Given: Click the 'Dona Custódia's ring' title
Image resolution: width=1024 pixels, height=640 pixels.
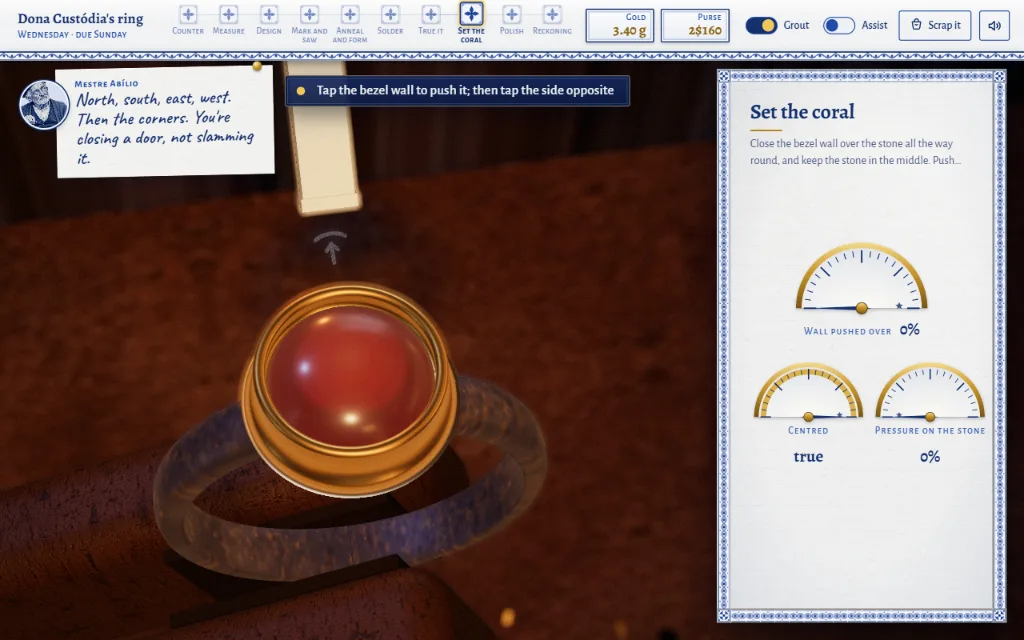Looking at the screenshot, I should 80,18.
